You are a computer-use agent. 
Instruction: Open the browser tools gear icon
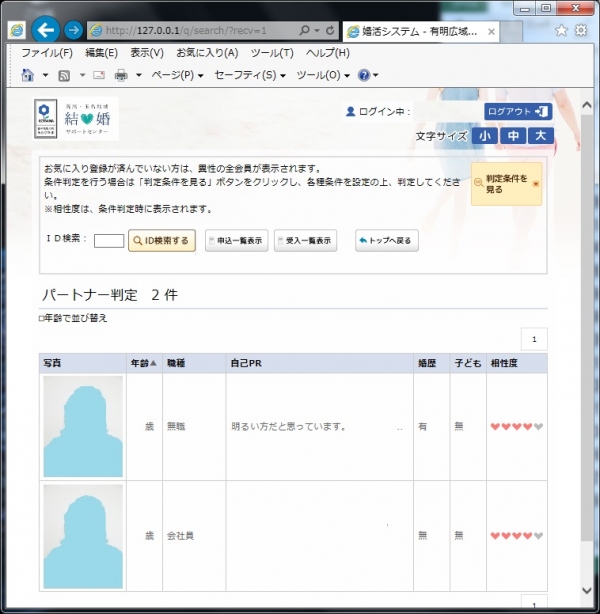point(581,30)
